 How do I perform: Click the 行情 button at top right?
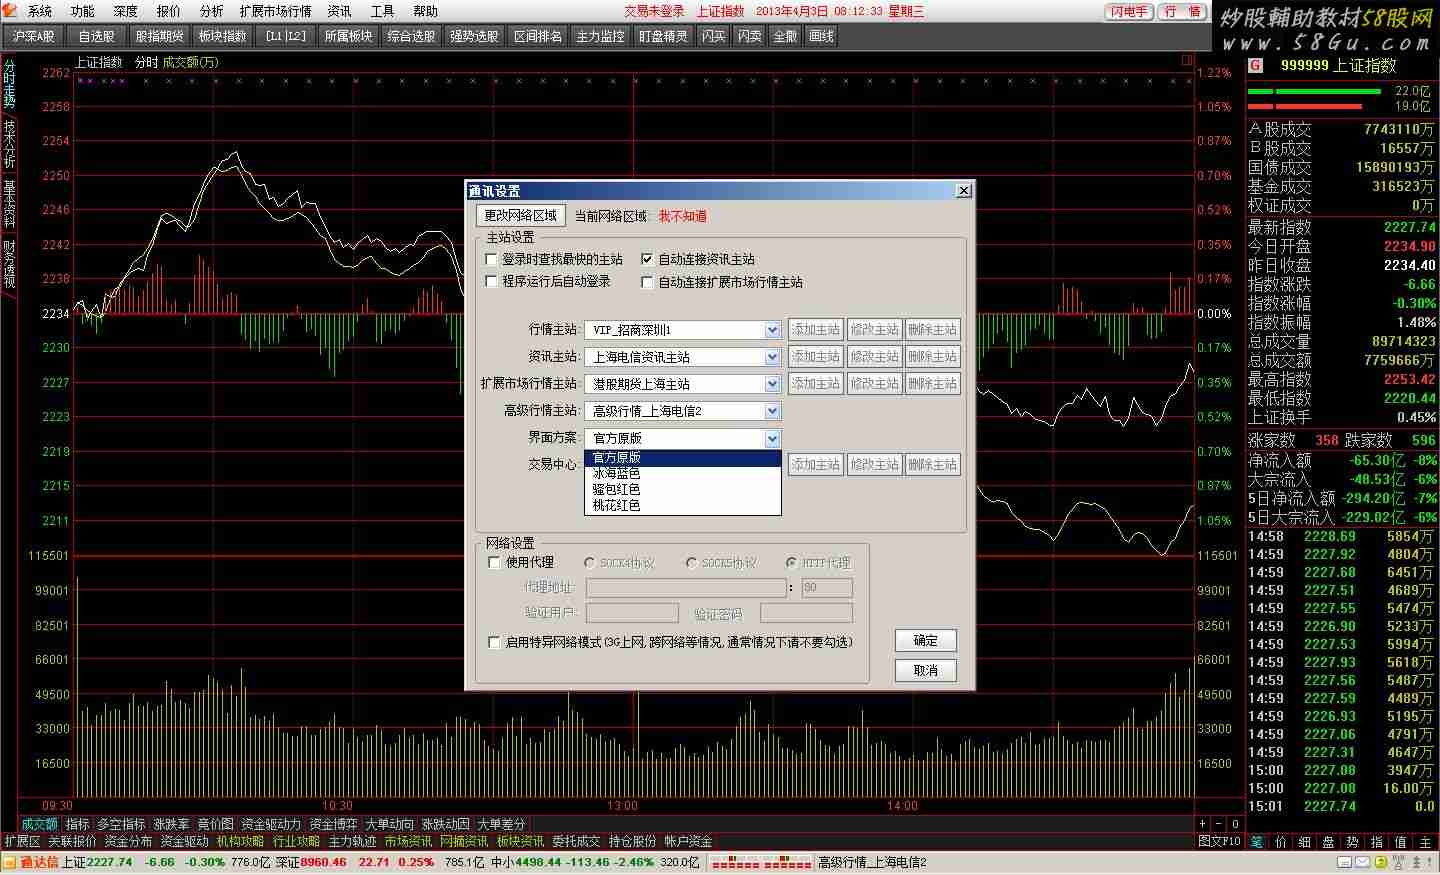[x=1183, y=12]
